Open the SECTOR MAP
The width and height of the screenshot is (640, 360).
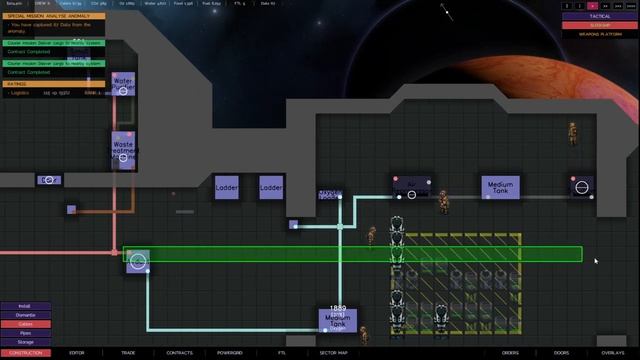pyautogui.click(x=333, y=353)
